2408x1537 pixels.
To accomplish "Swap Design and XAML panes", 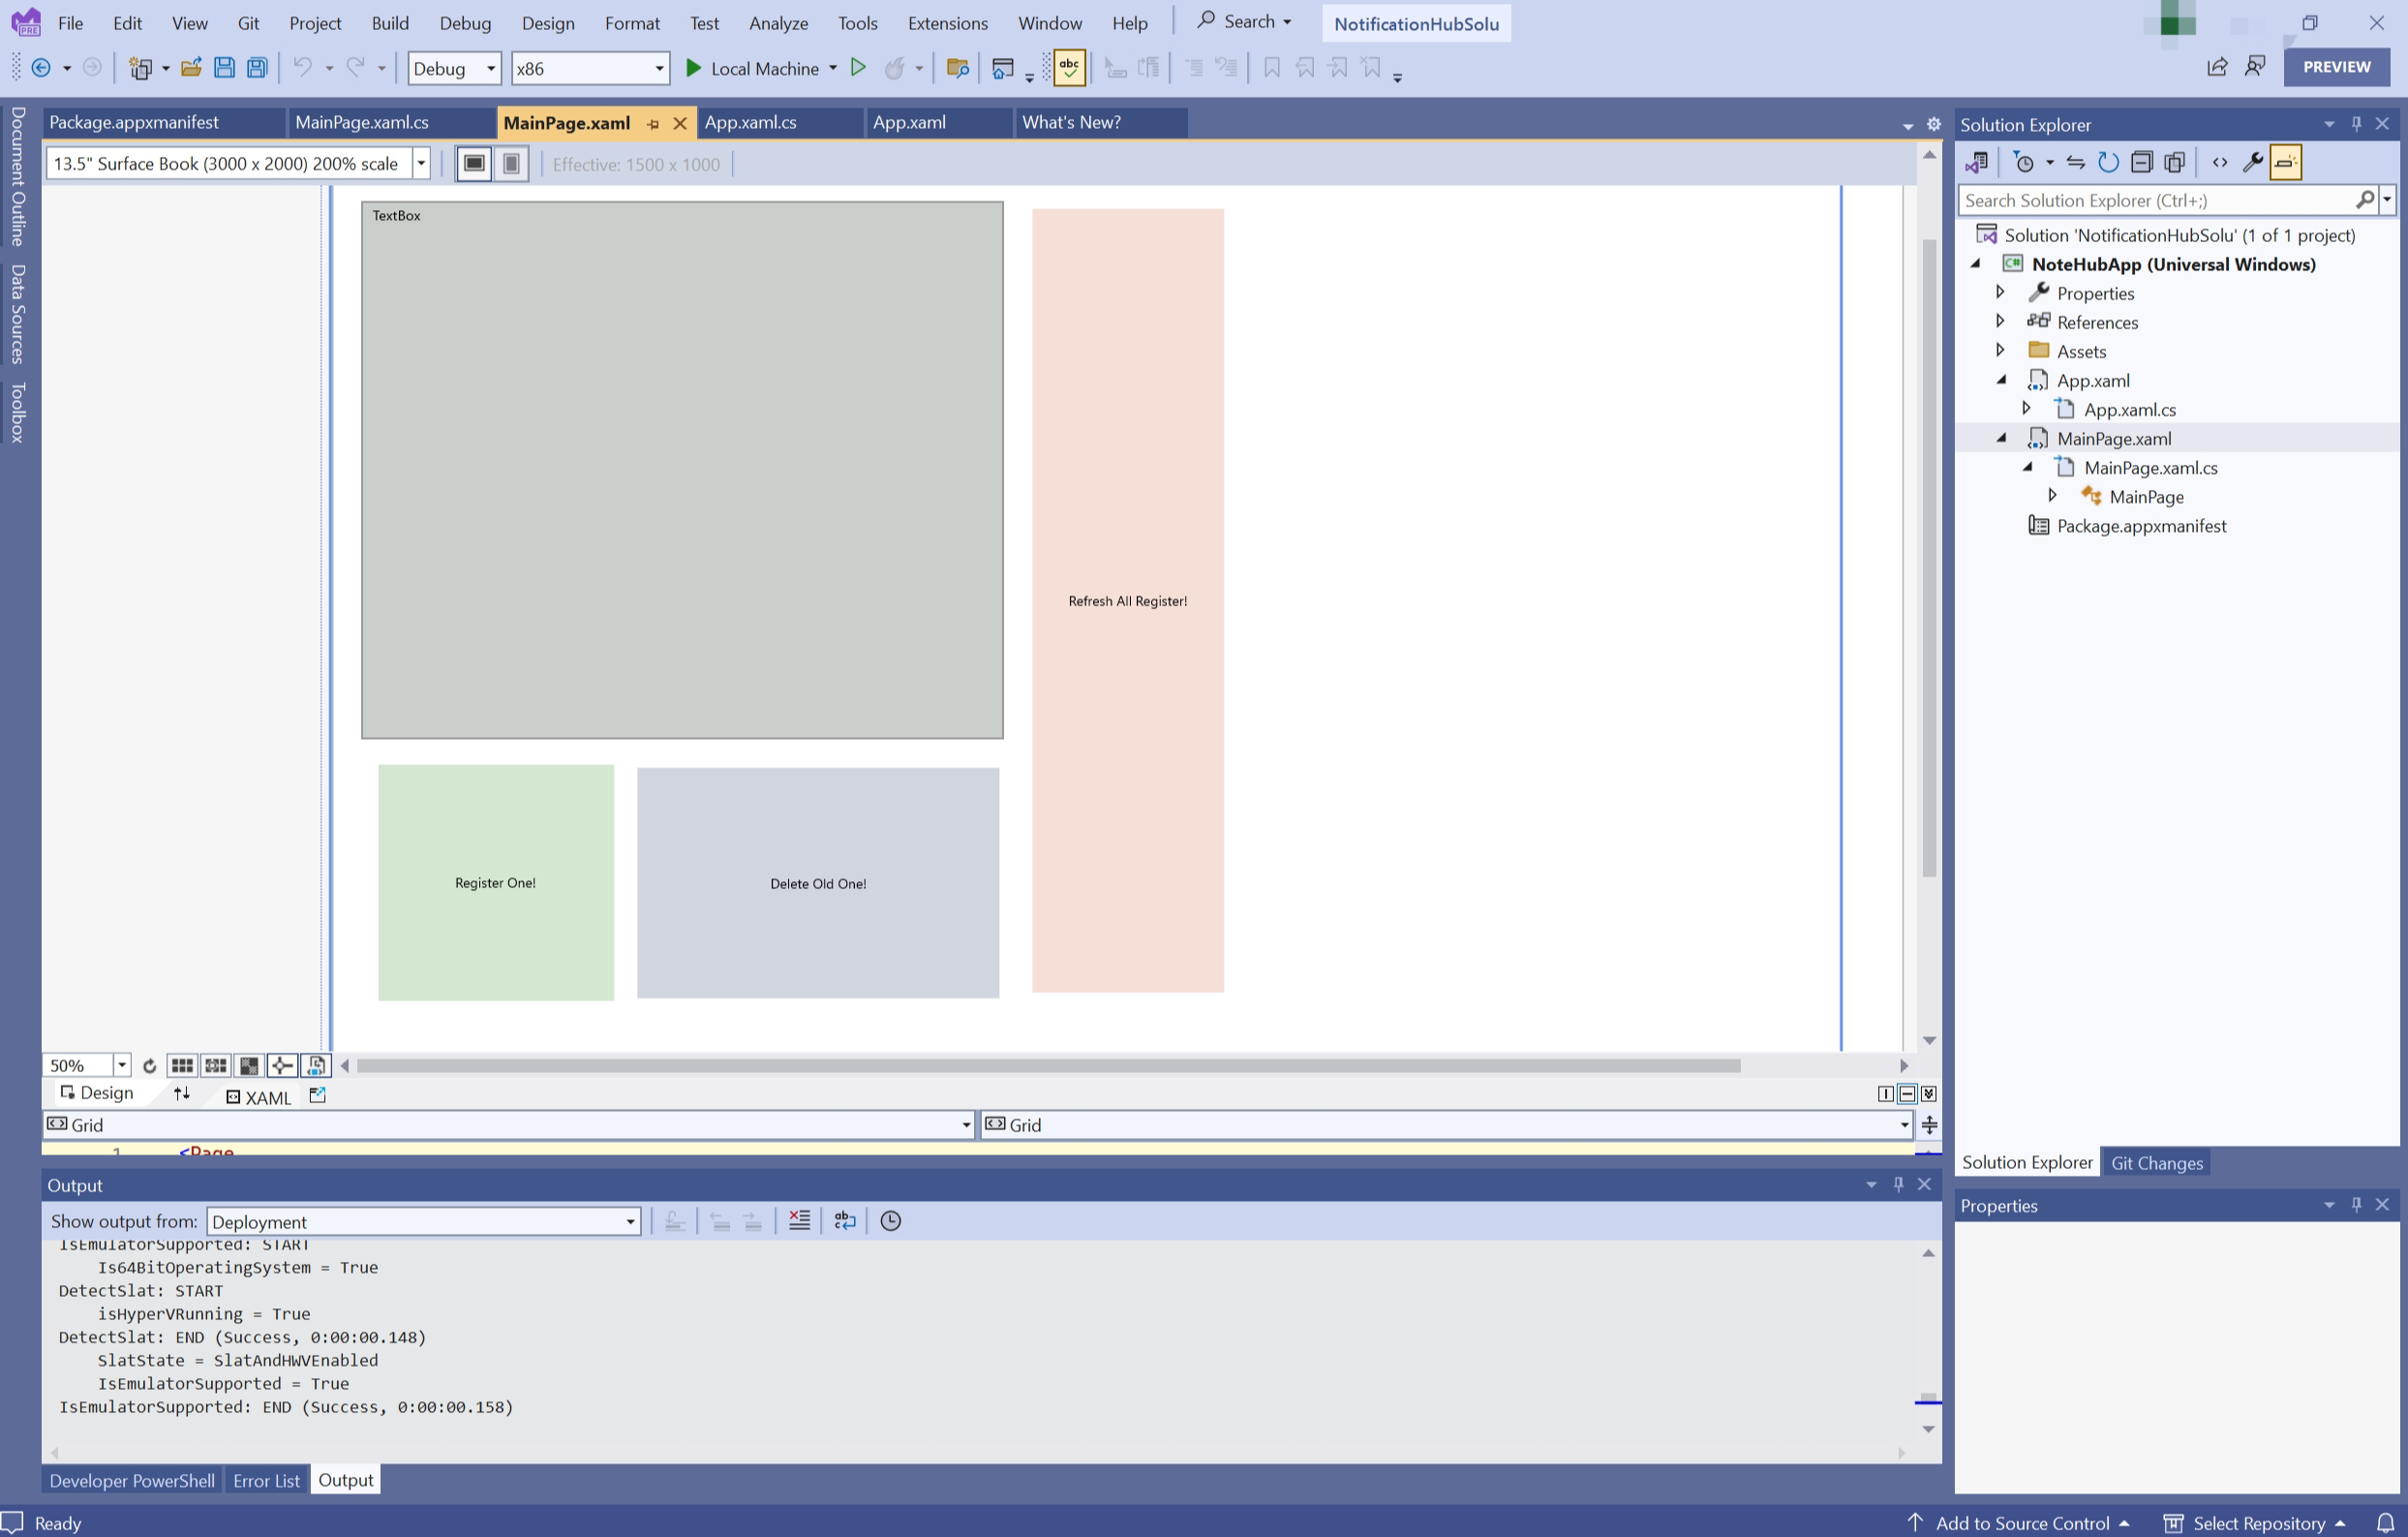I will [182, 1094].
